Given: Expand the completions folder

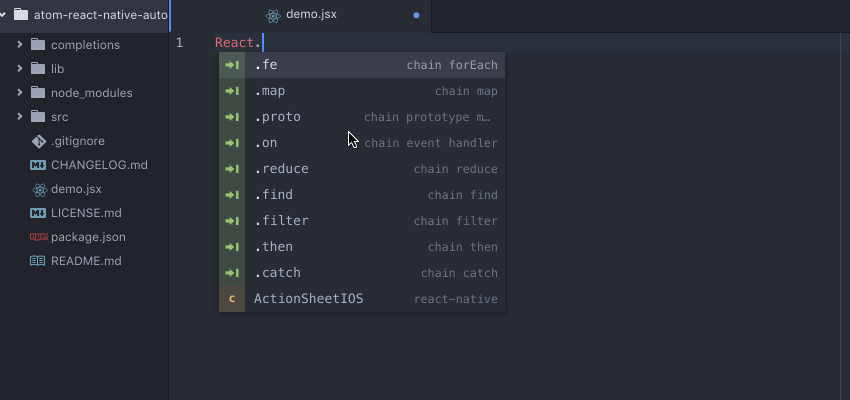Looking at the screenshot, I should tap(20, 45).
